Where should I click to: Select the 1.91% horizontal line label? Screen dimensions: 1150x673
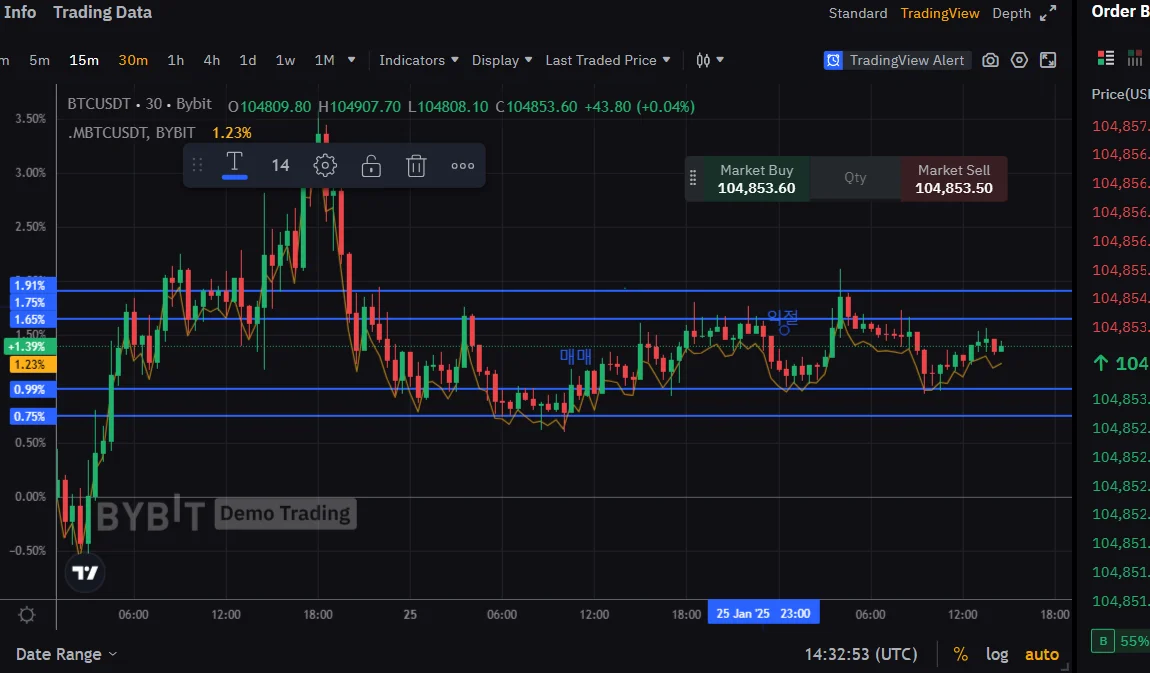(33, 285)
